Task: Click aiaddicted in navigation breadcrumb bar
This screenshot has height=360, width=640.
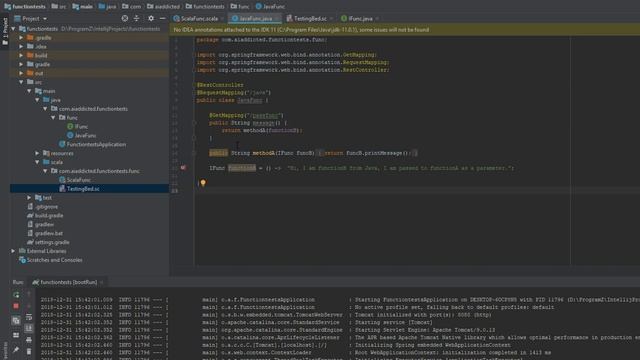Action: (x=164, y=7)
